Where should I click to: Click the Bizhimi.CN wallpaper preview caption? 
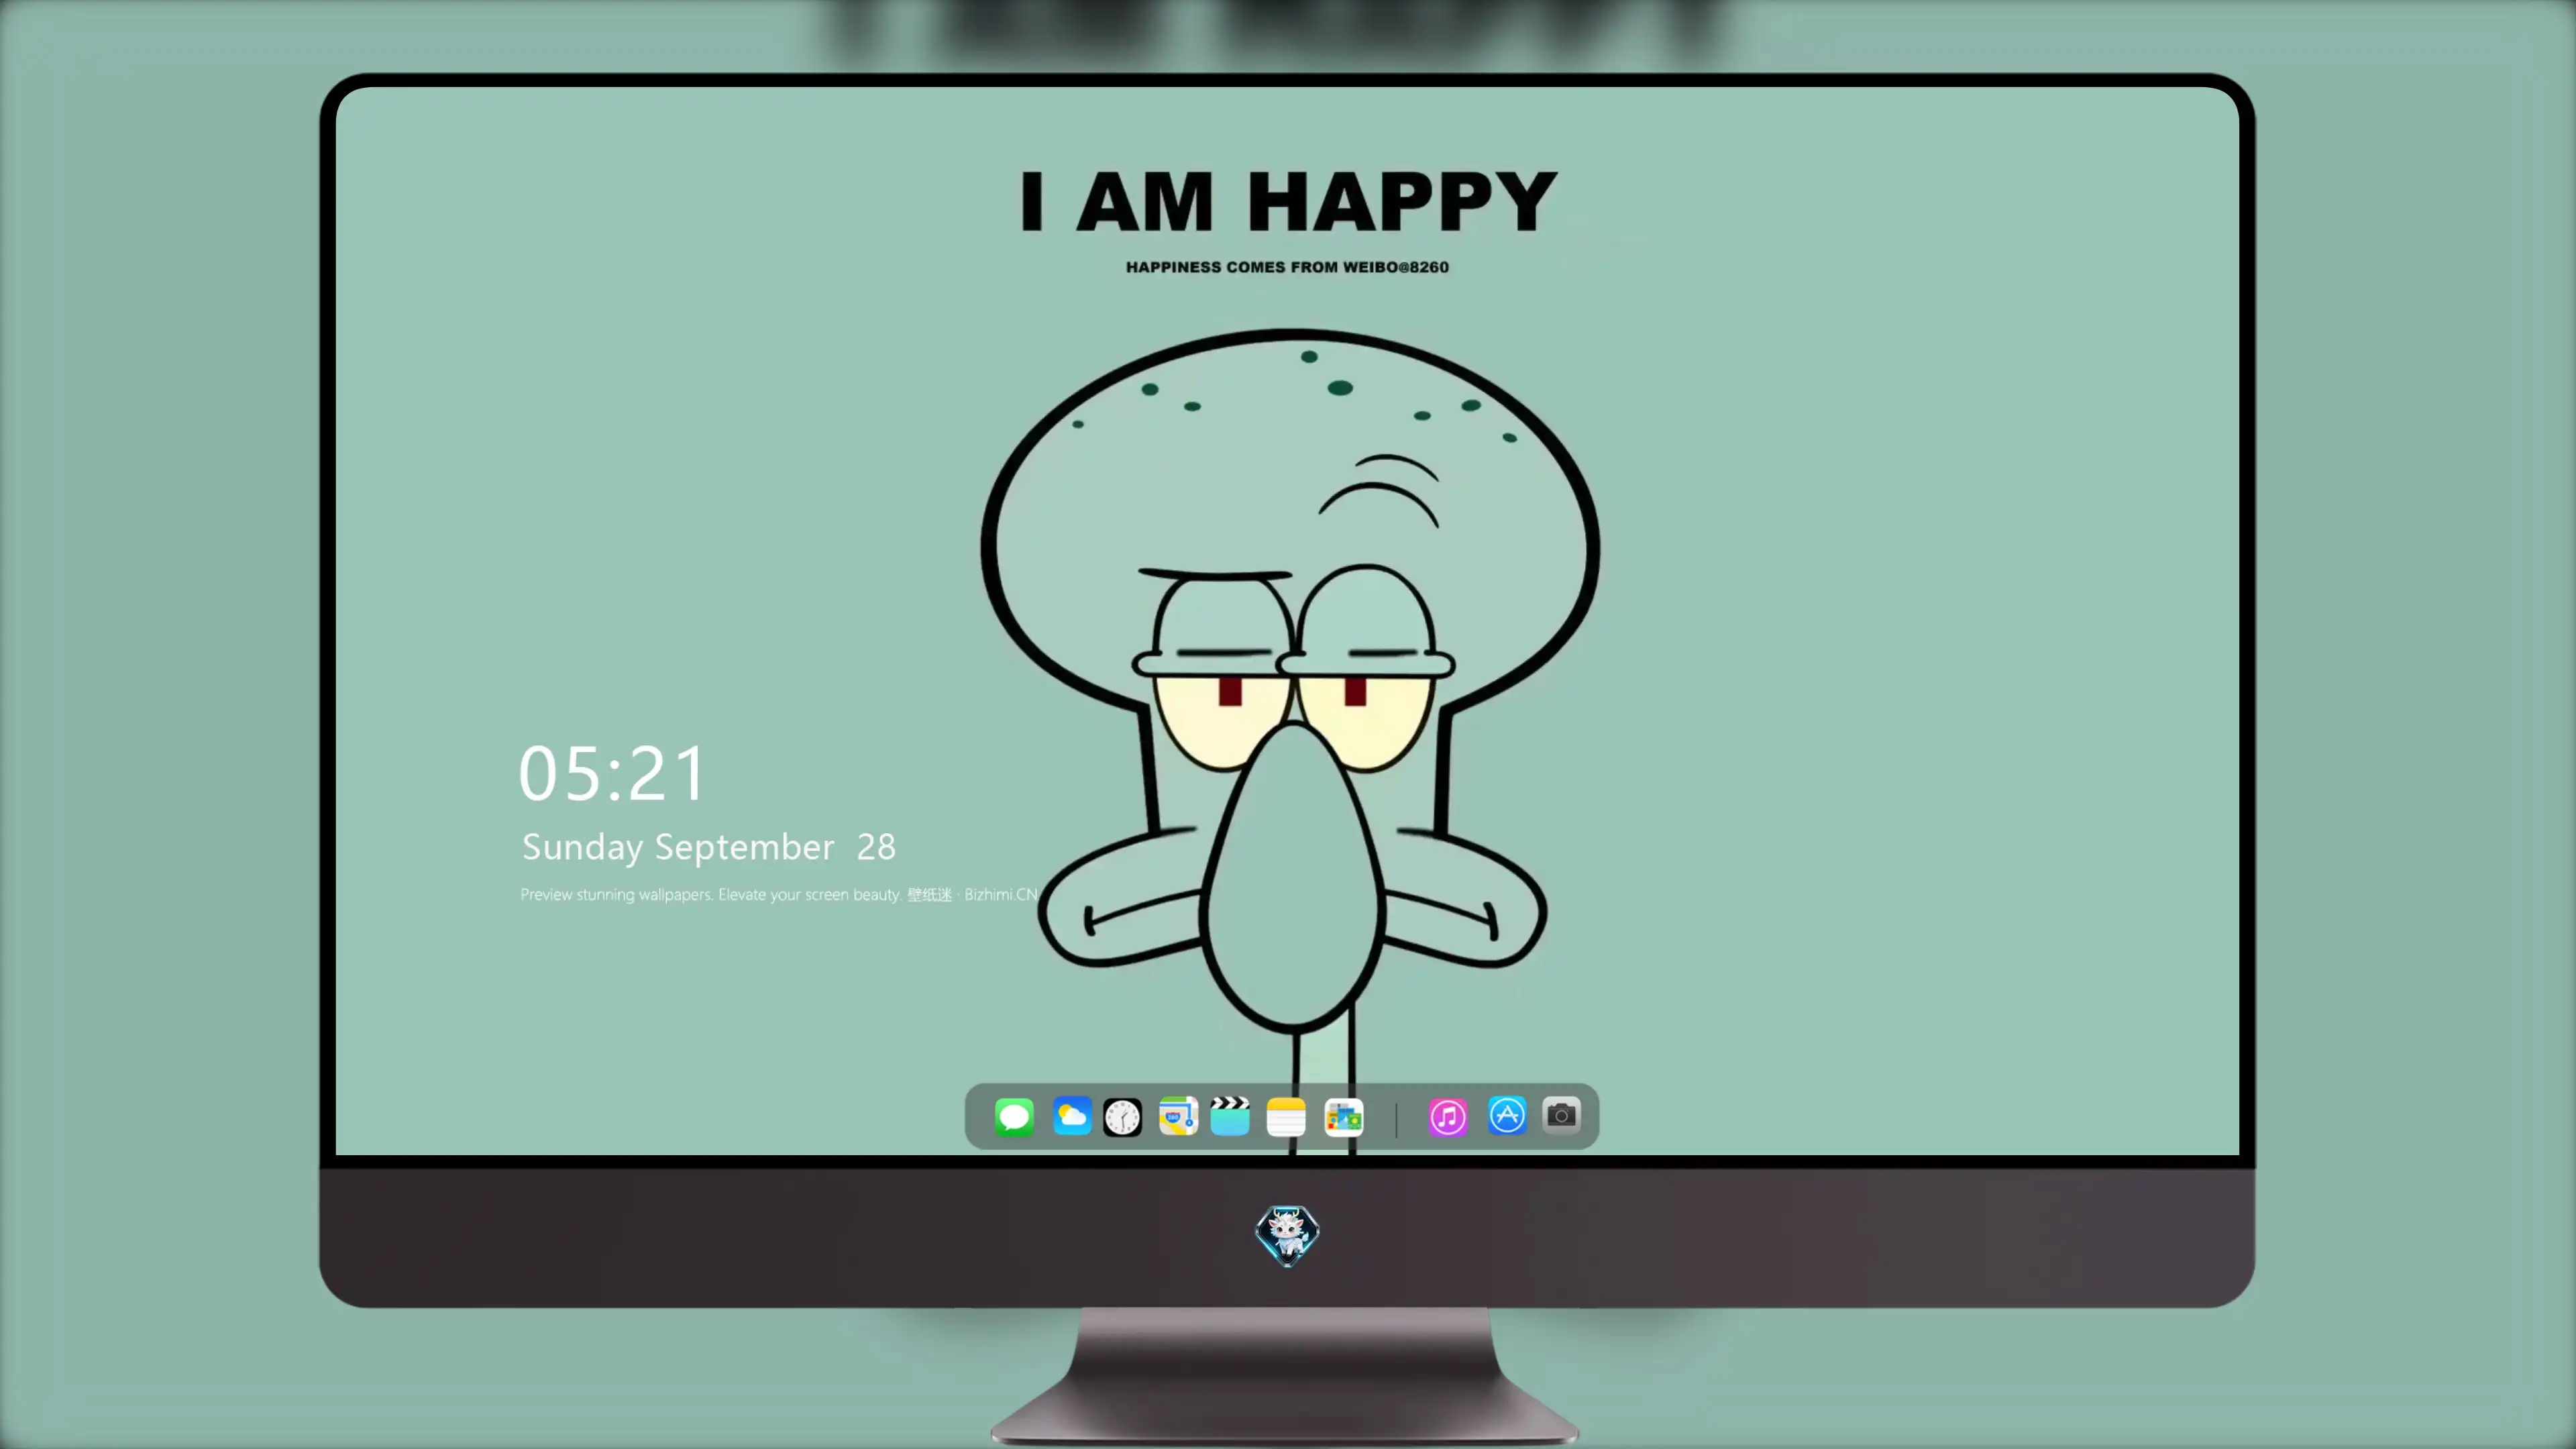point(779,894)
